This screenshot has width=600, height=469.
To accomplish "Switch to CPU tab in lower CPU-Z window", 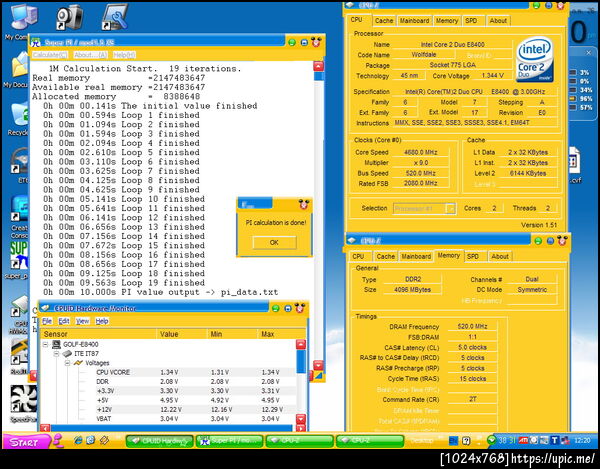I will point(358,256).
